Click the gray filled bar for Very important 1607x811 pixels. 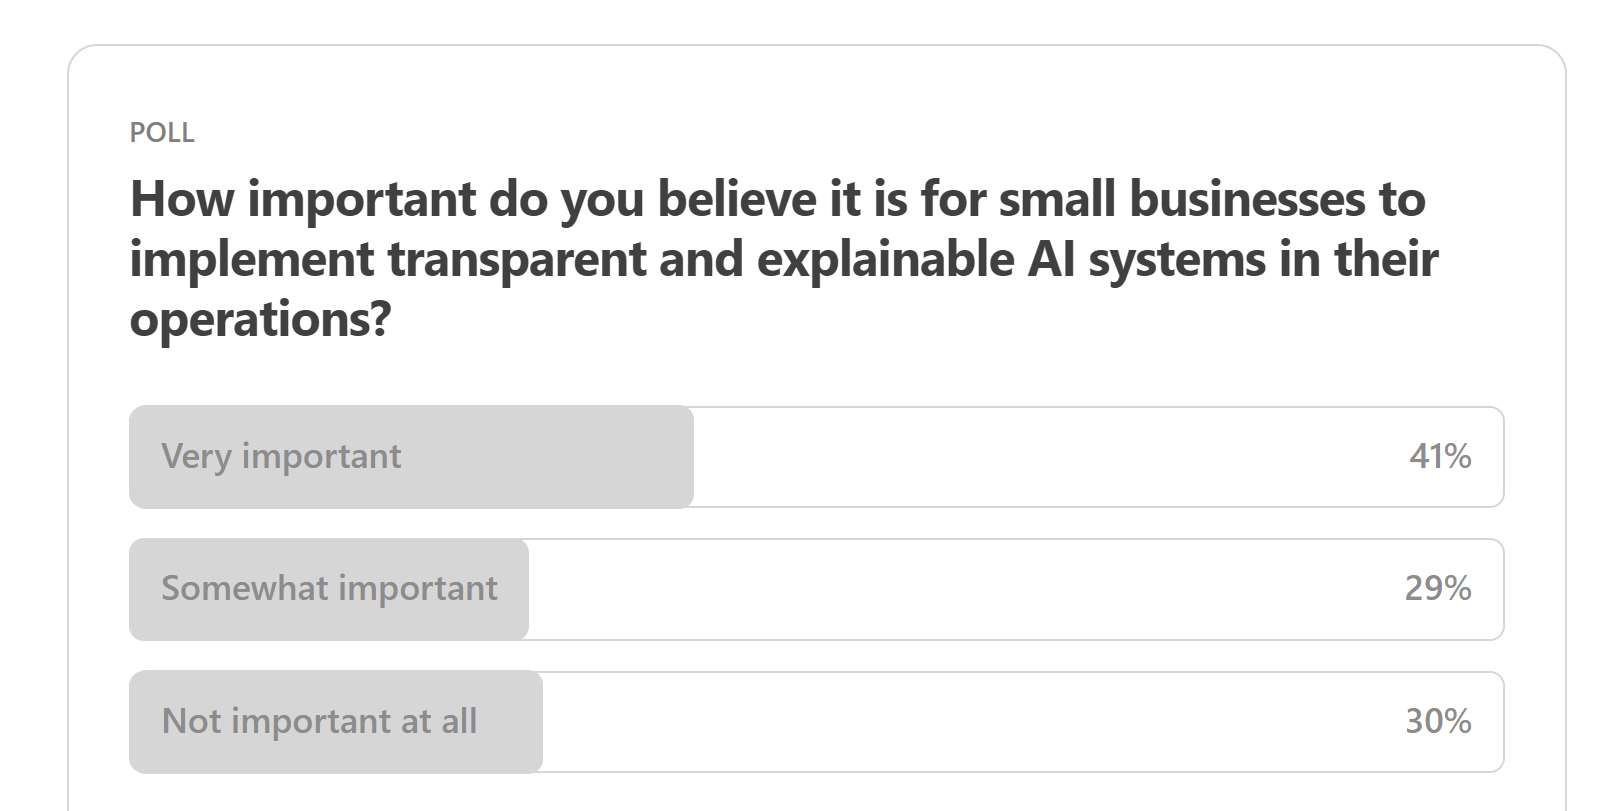[x=411, y=457]
